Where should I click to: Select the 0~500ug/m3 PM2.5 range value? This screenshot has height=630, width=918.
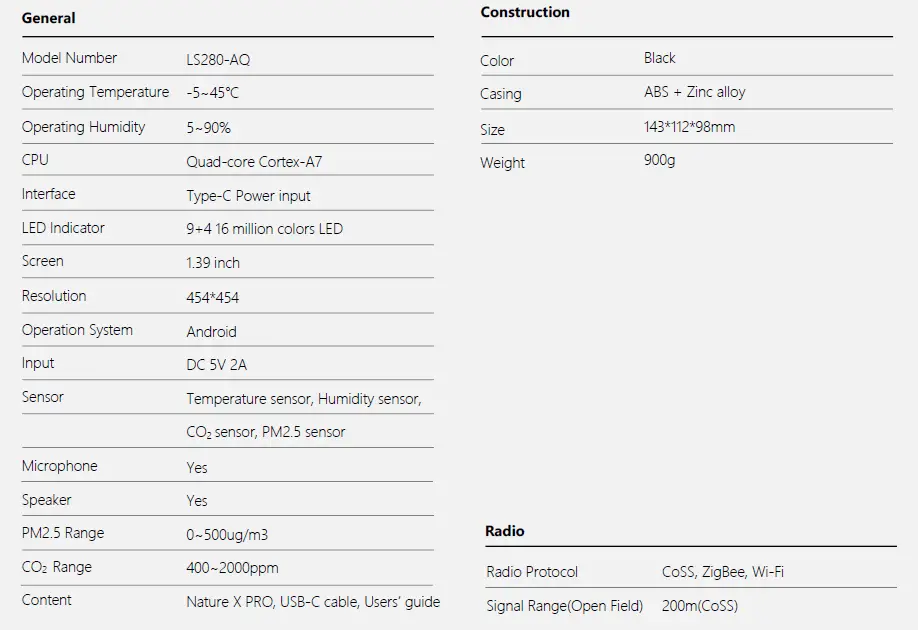click(x=227, y=535)
